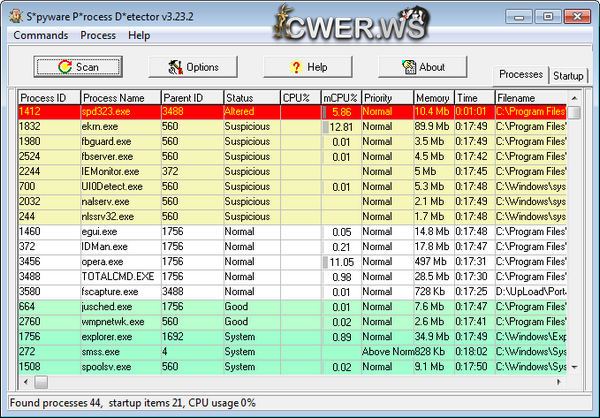This screenshot has width=600, height=418.
Task: Open the Help menu in menu bar
Action: [139, 35]
